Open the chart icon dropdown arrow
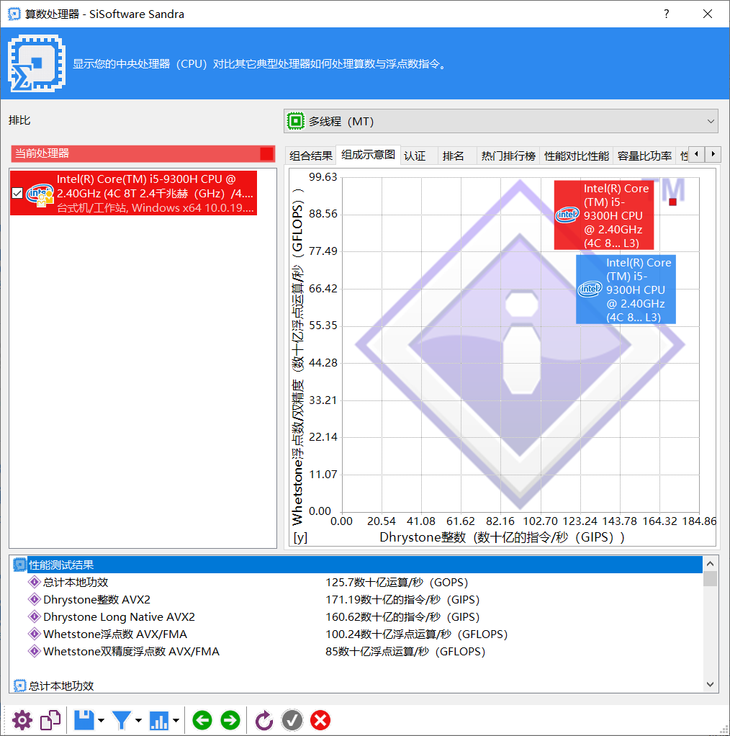The height and width of the screenshot is (736, 730). click(176, 721)
